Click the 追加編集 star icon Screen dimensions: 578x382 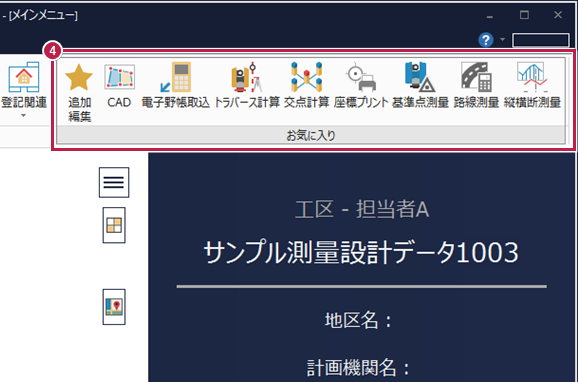[x=79, y=77]
